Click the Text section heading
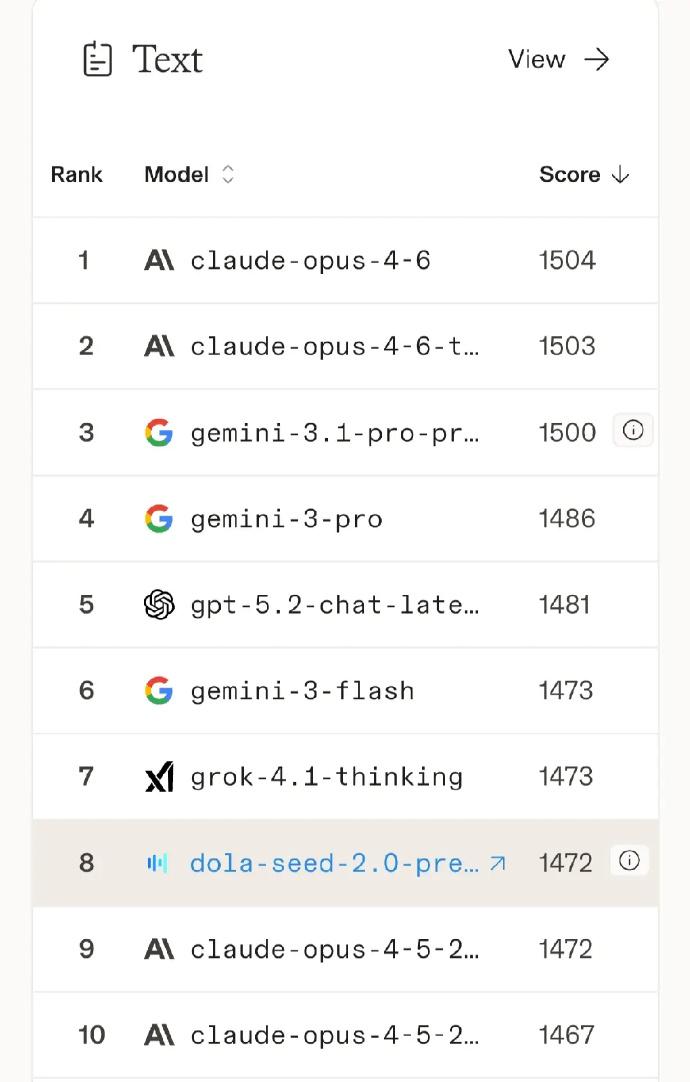Screen dimensions: 690x1082 (x=167, y=60)
